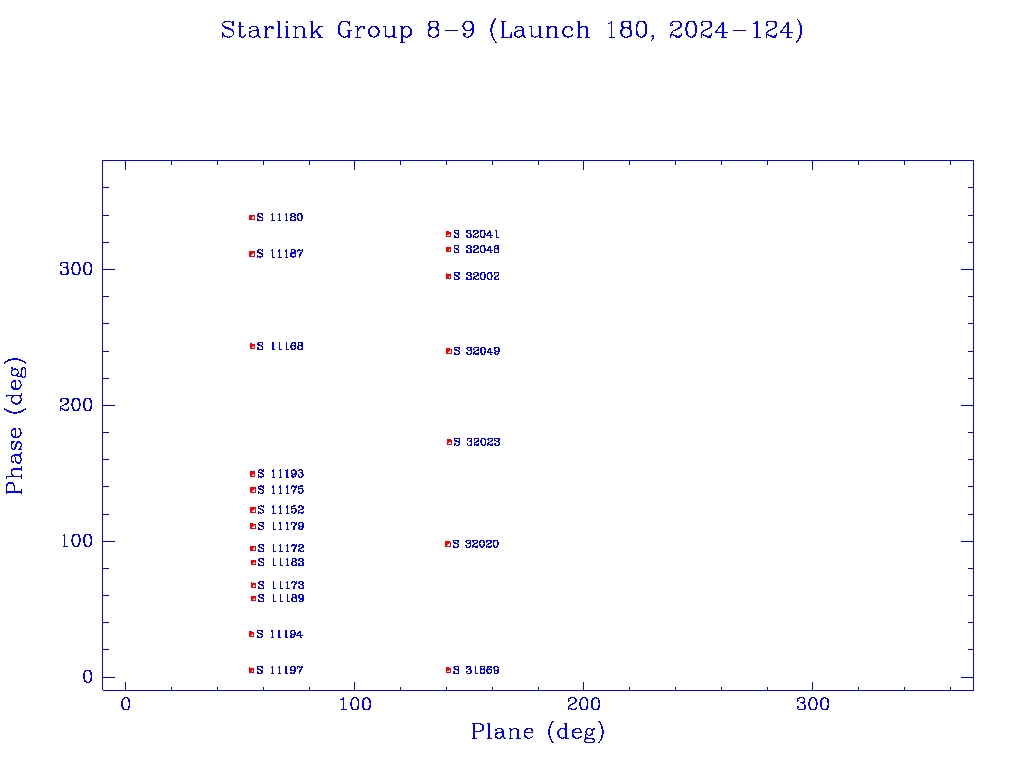Screen dimensions: 1024x768
Task: Select data label S 11179
Action: 281,526
